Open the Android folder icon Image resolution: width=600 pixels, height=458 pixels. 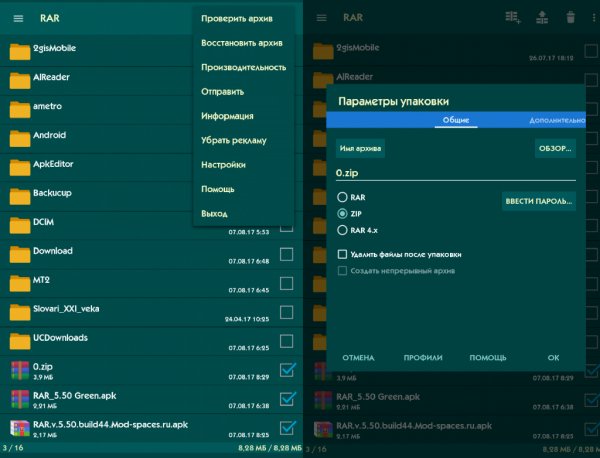click(20, 138)
